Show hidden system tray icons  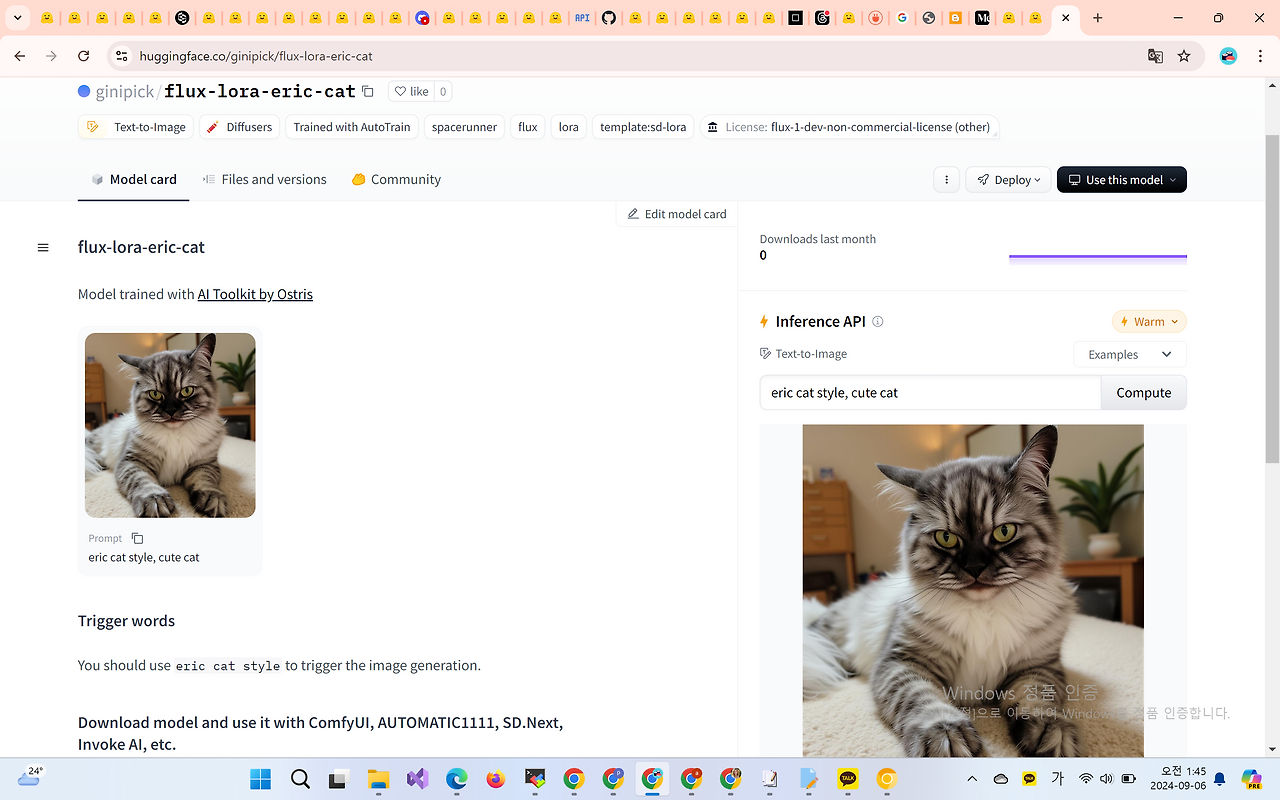[x=972, y=779]
